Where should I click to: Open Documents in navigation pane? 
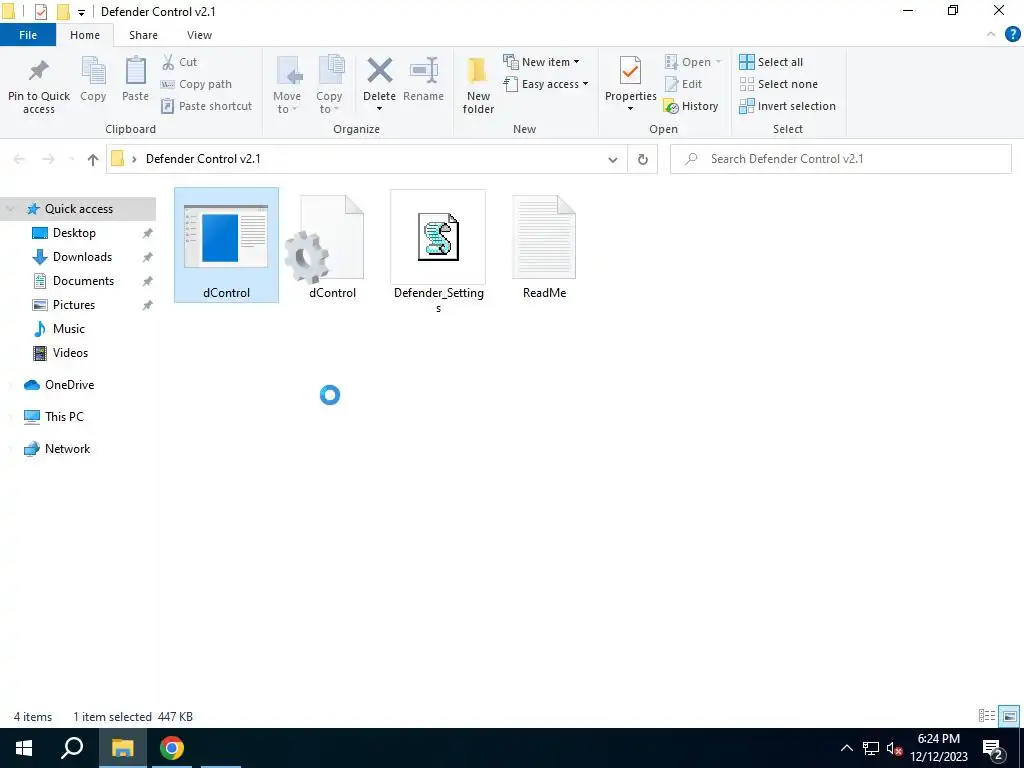83,281
